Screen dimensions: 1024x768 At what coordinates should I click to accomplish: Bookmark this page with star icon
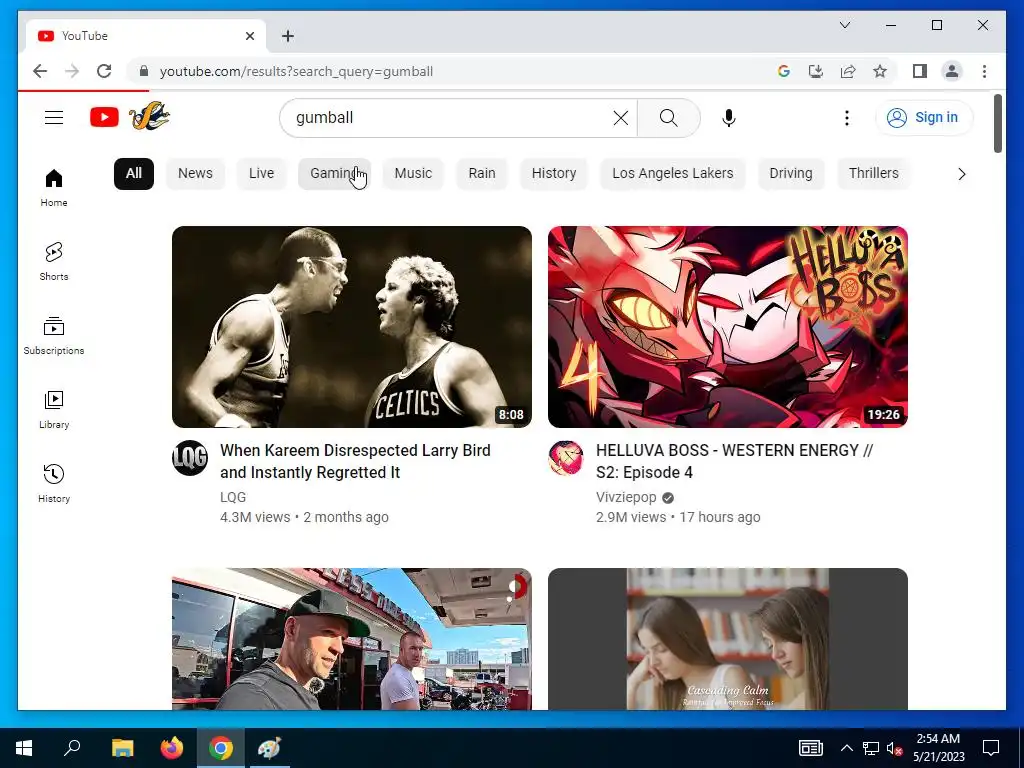click(x=880, y=71)
